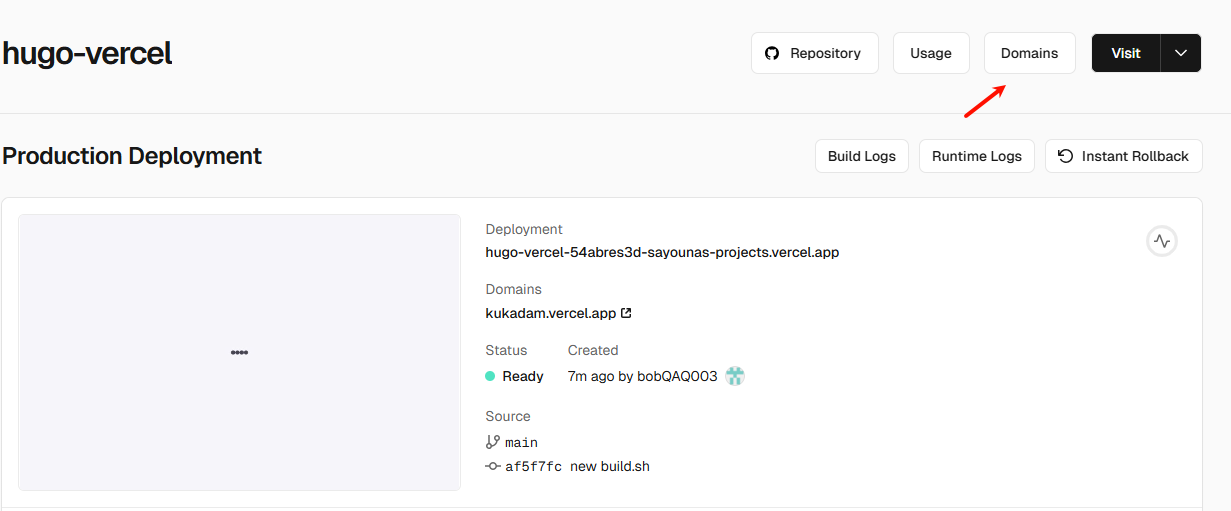Open commit hash af5f7fc
This screenshot has height=511, width=1231.
click(x=533, y=466)
